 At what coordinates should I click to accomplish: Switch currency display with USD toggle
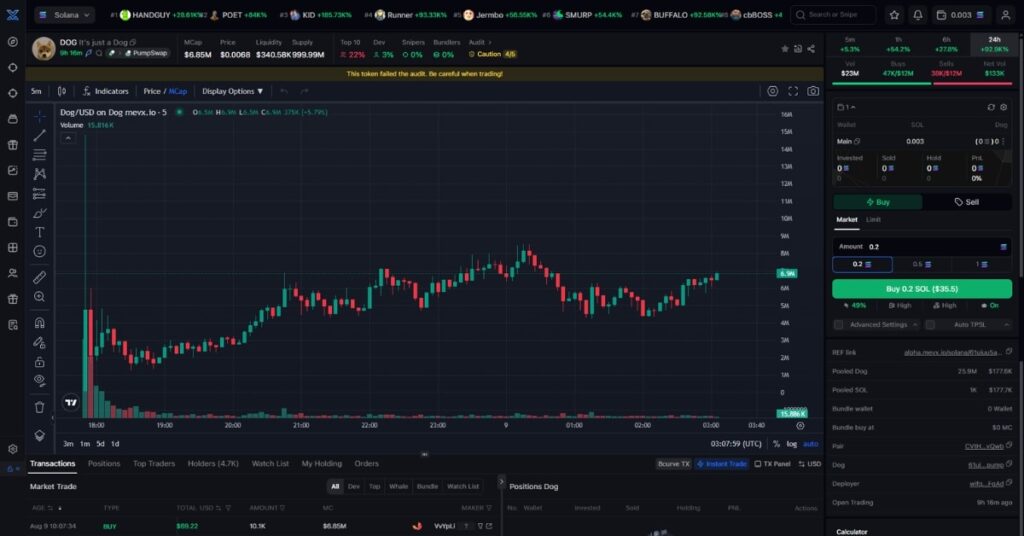(x=810, y=464)
